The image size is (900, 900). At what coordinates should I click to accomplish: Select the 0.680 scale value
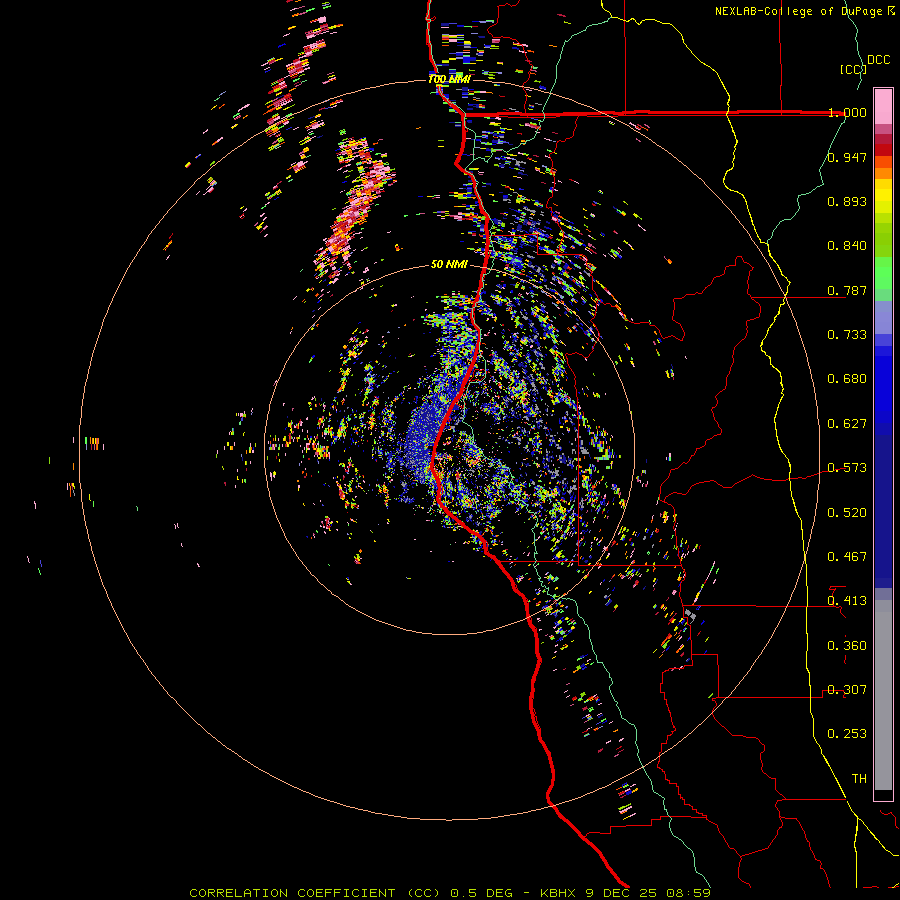pos(847,379)
